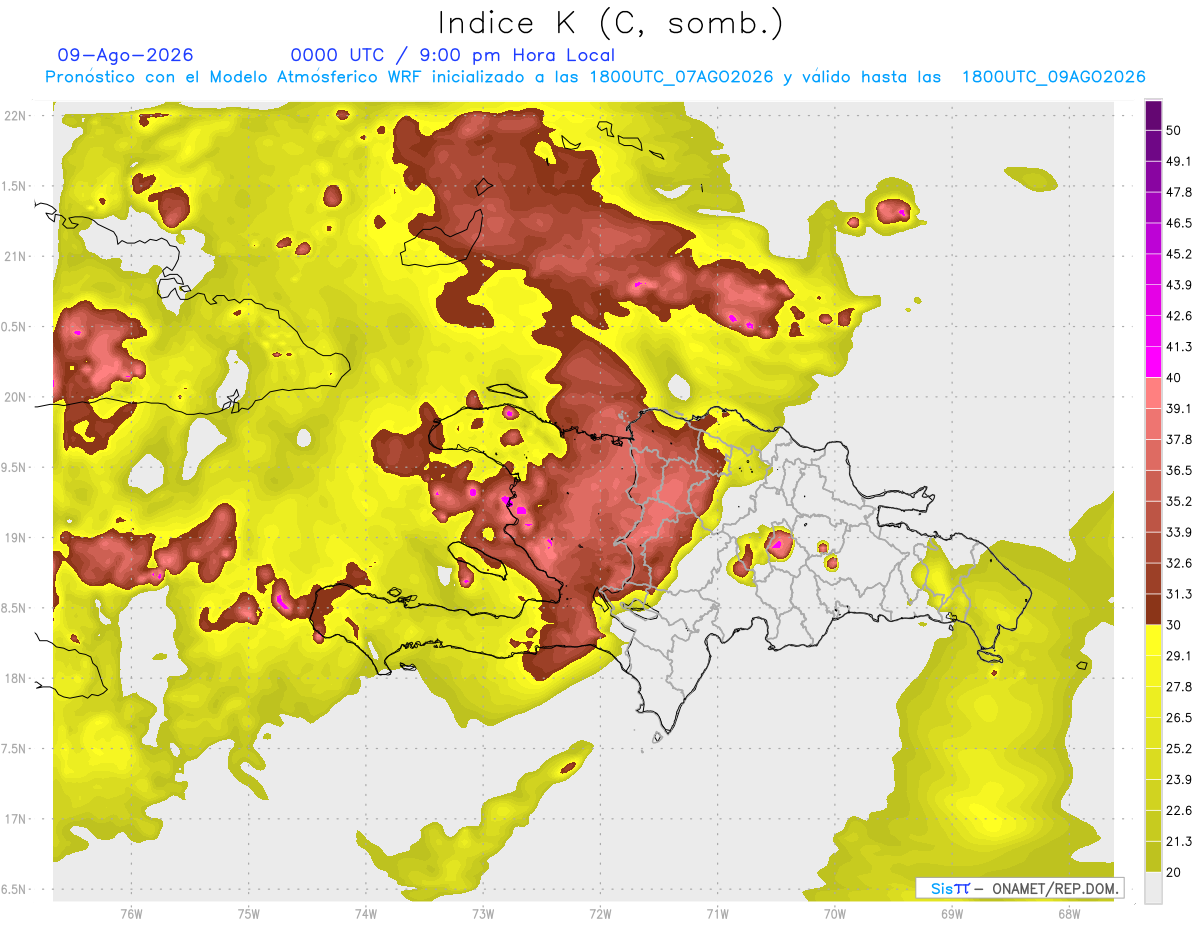Click the 70W longitude axis label

point(835,913)
